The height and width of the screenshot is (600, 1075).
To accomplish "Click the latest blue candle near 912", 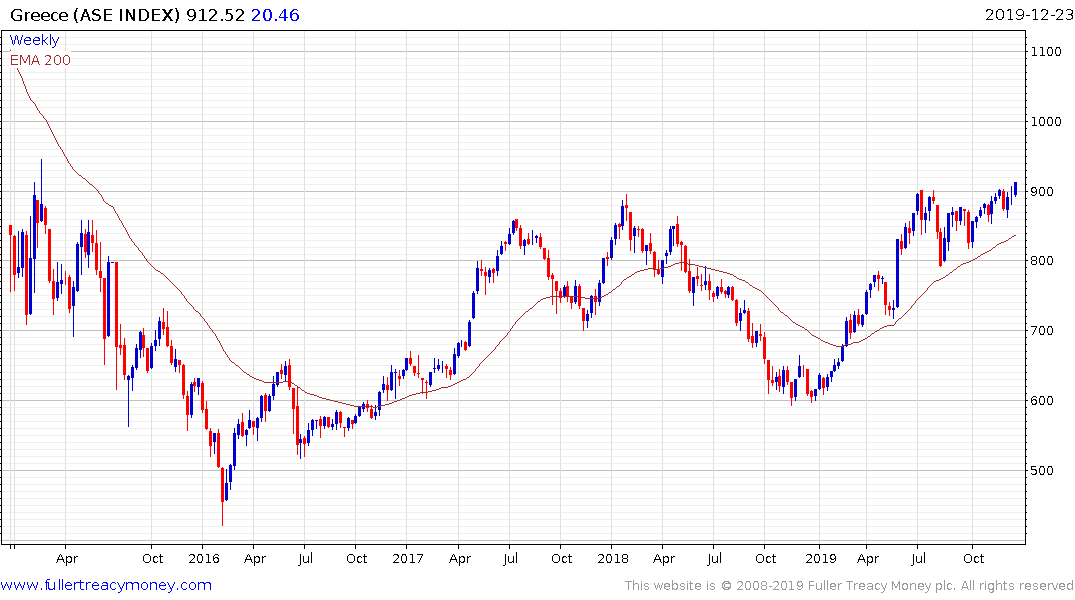I will (1015, 189).
